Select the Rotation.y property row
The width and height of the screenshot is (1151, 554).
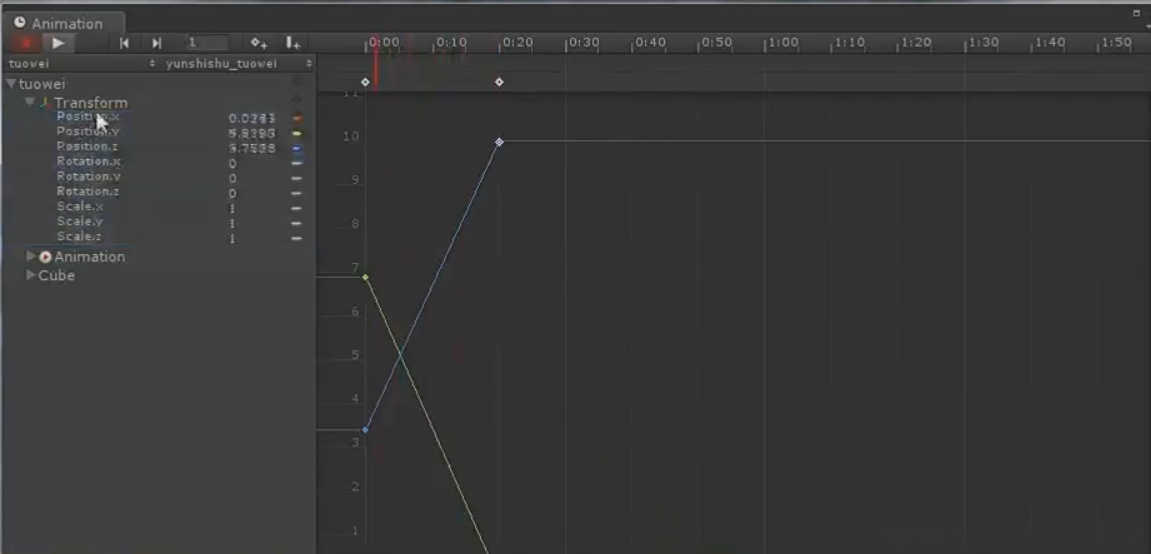160,177
